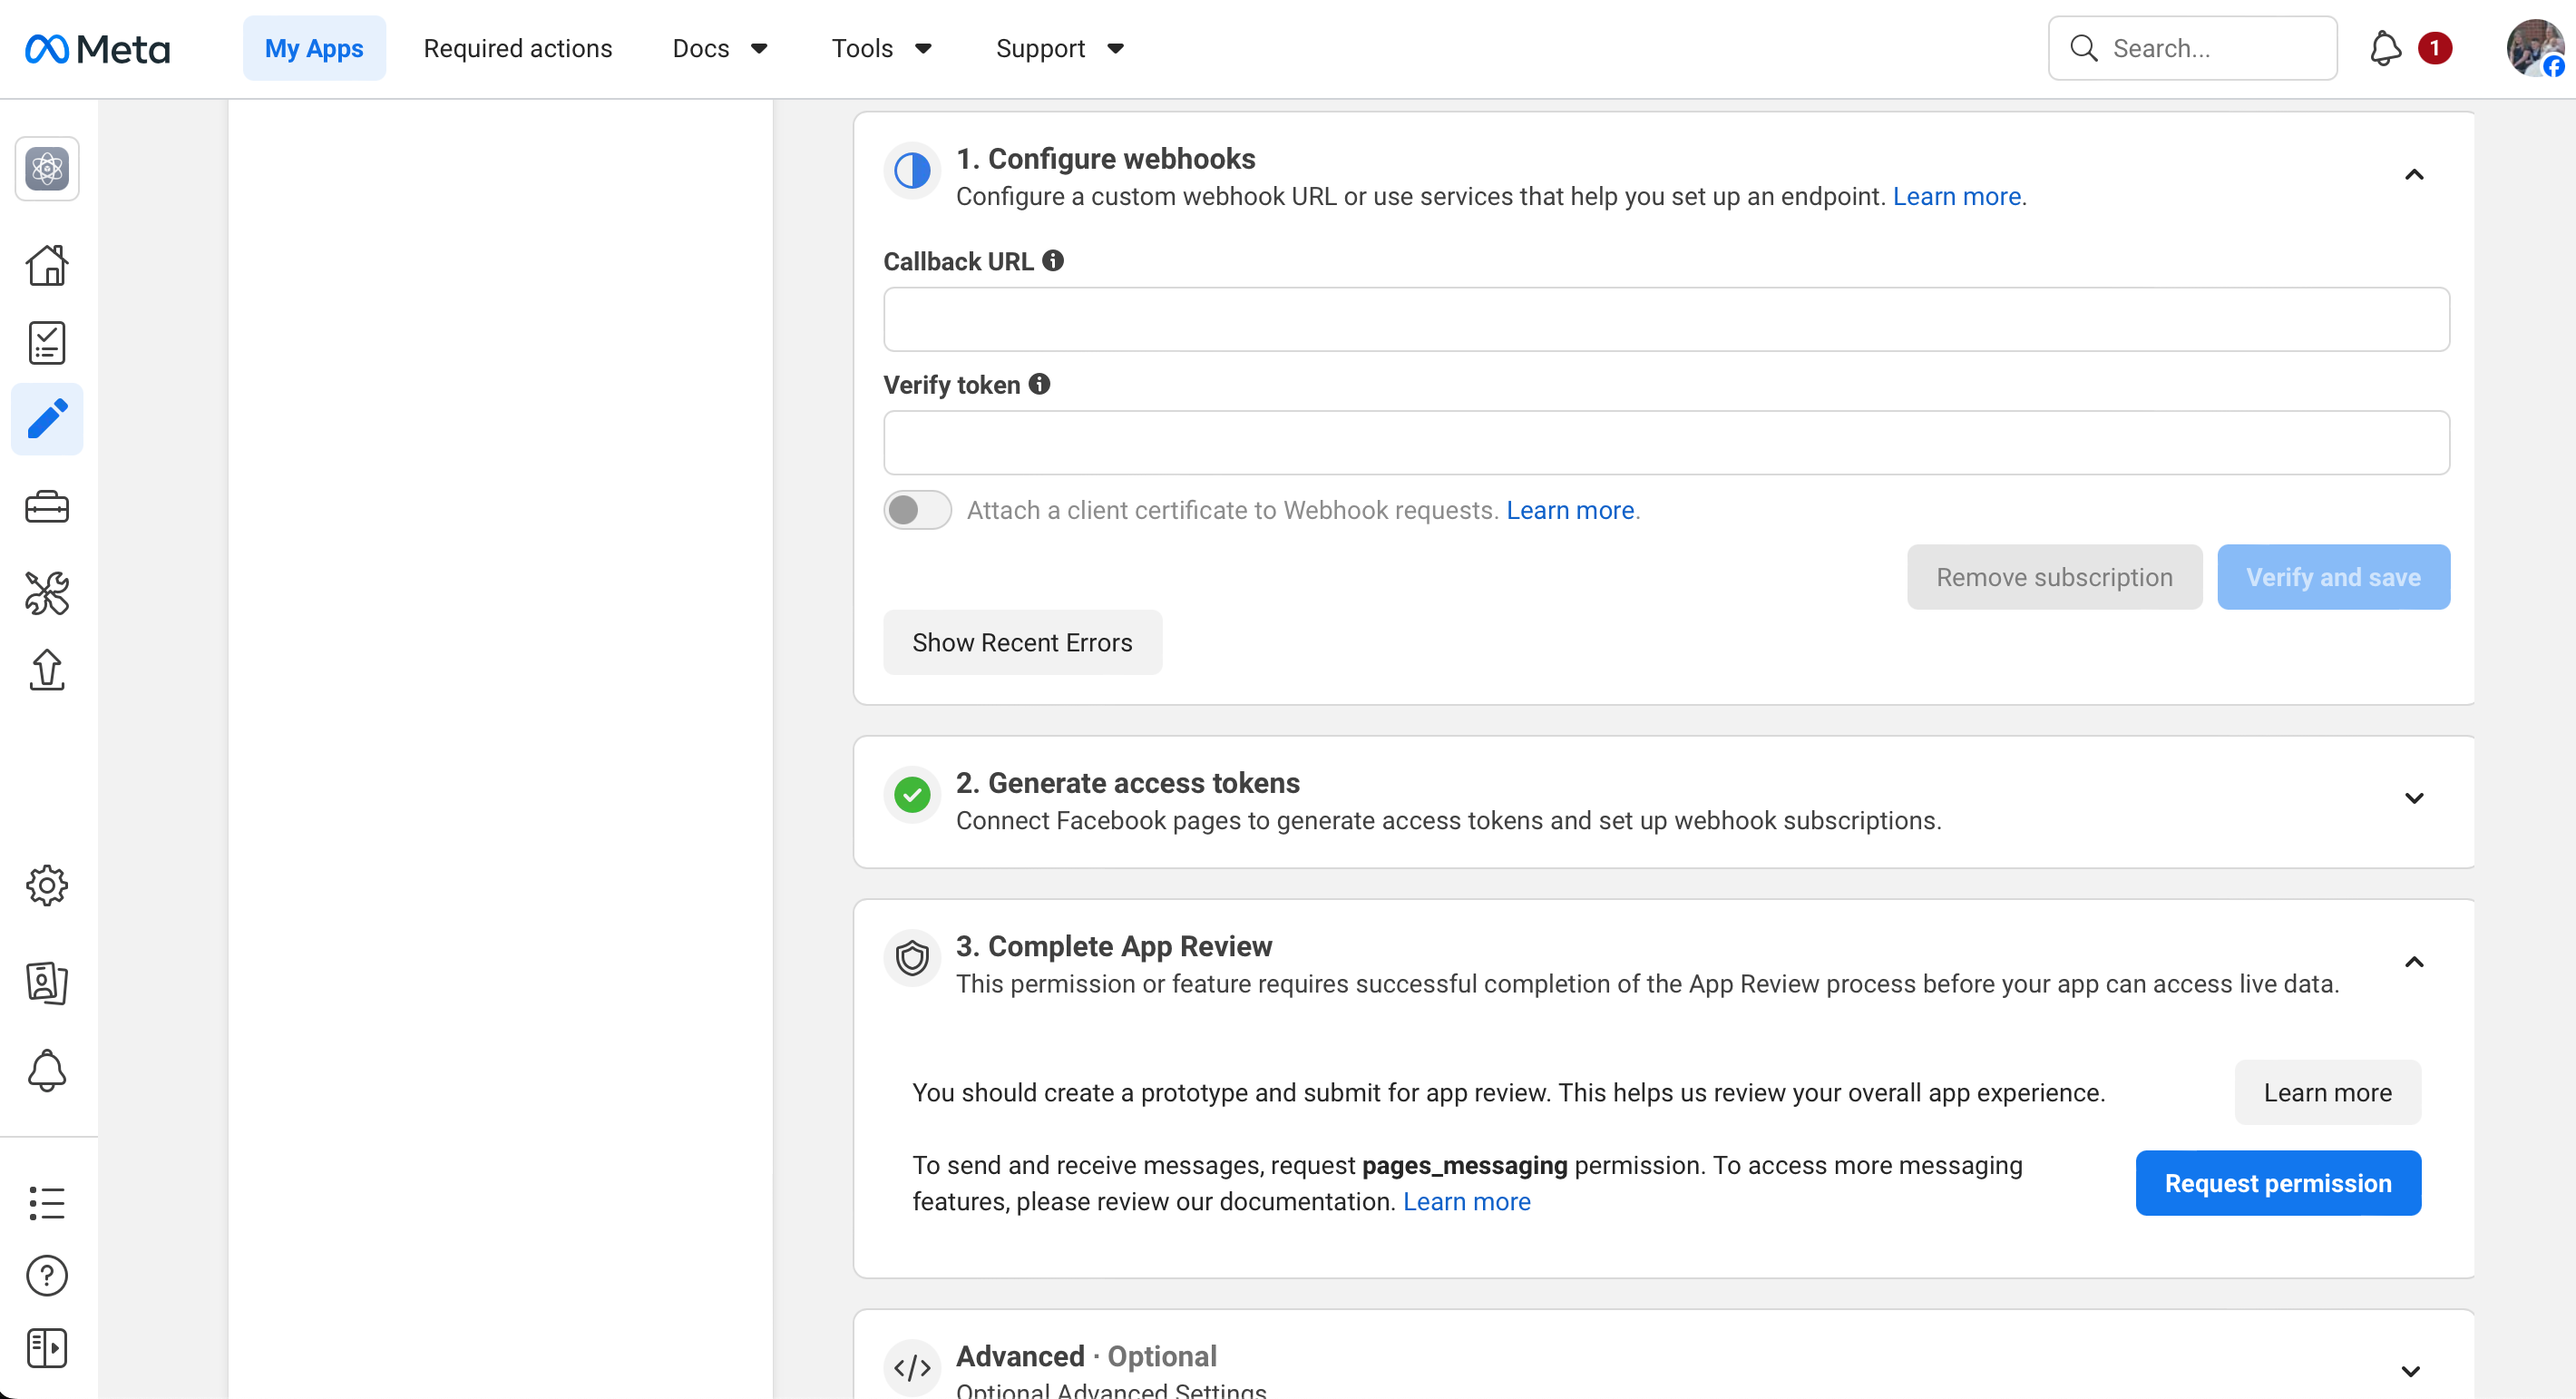Open the help question mark icon
2576x1399 pixels.
click(47, 1276)
